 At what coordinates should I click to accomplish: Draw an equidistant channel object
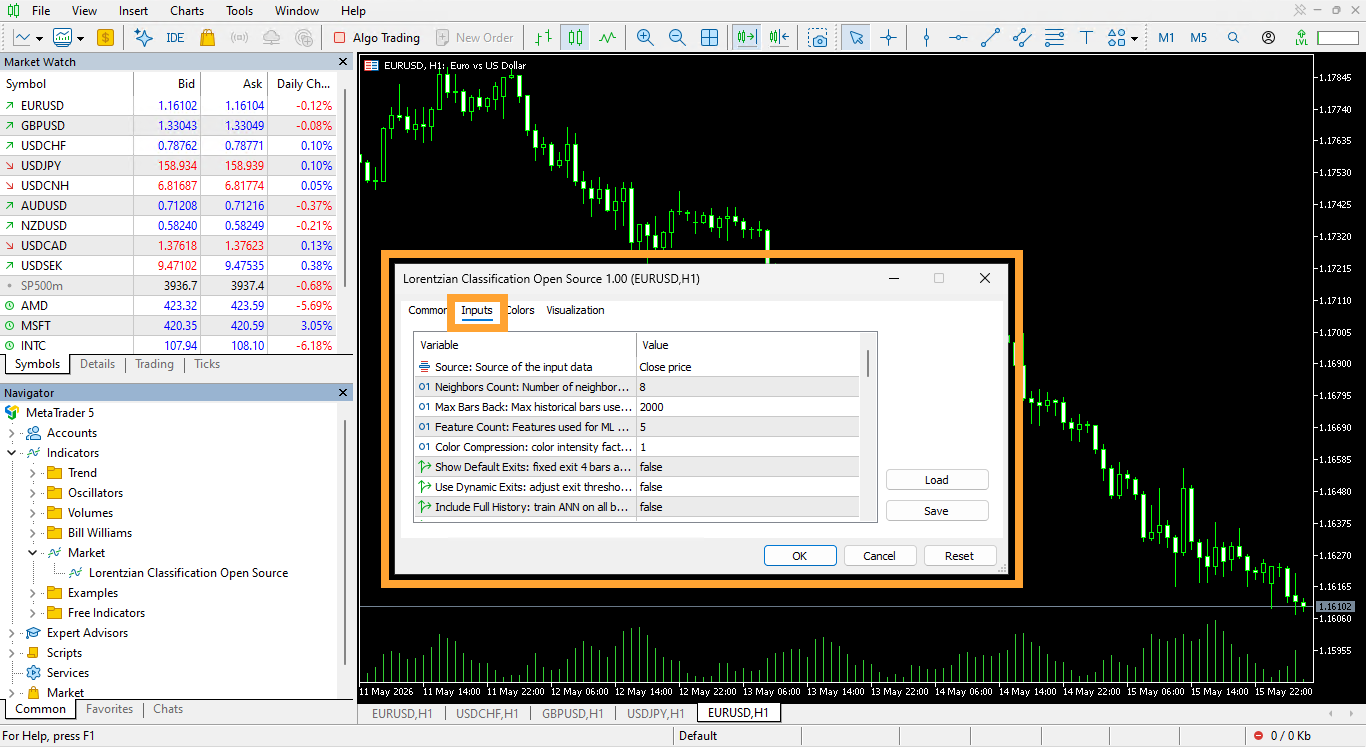(x=1022, y=38)
